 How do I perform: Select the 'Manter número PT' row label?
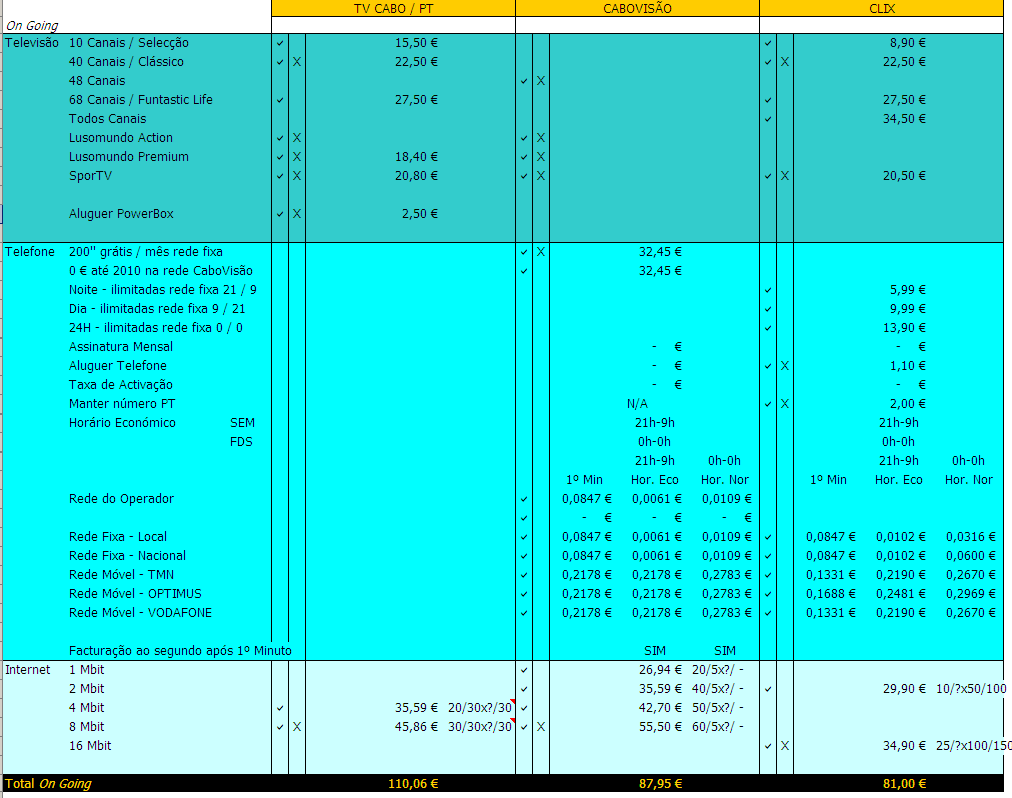click(x=122, y=404)
